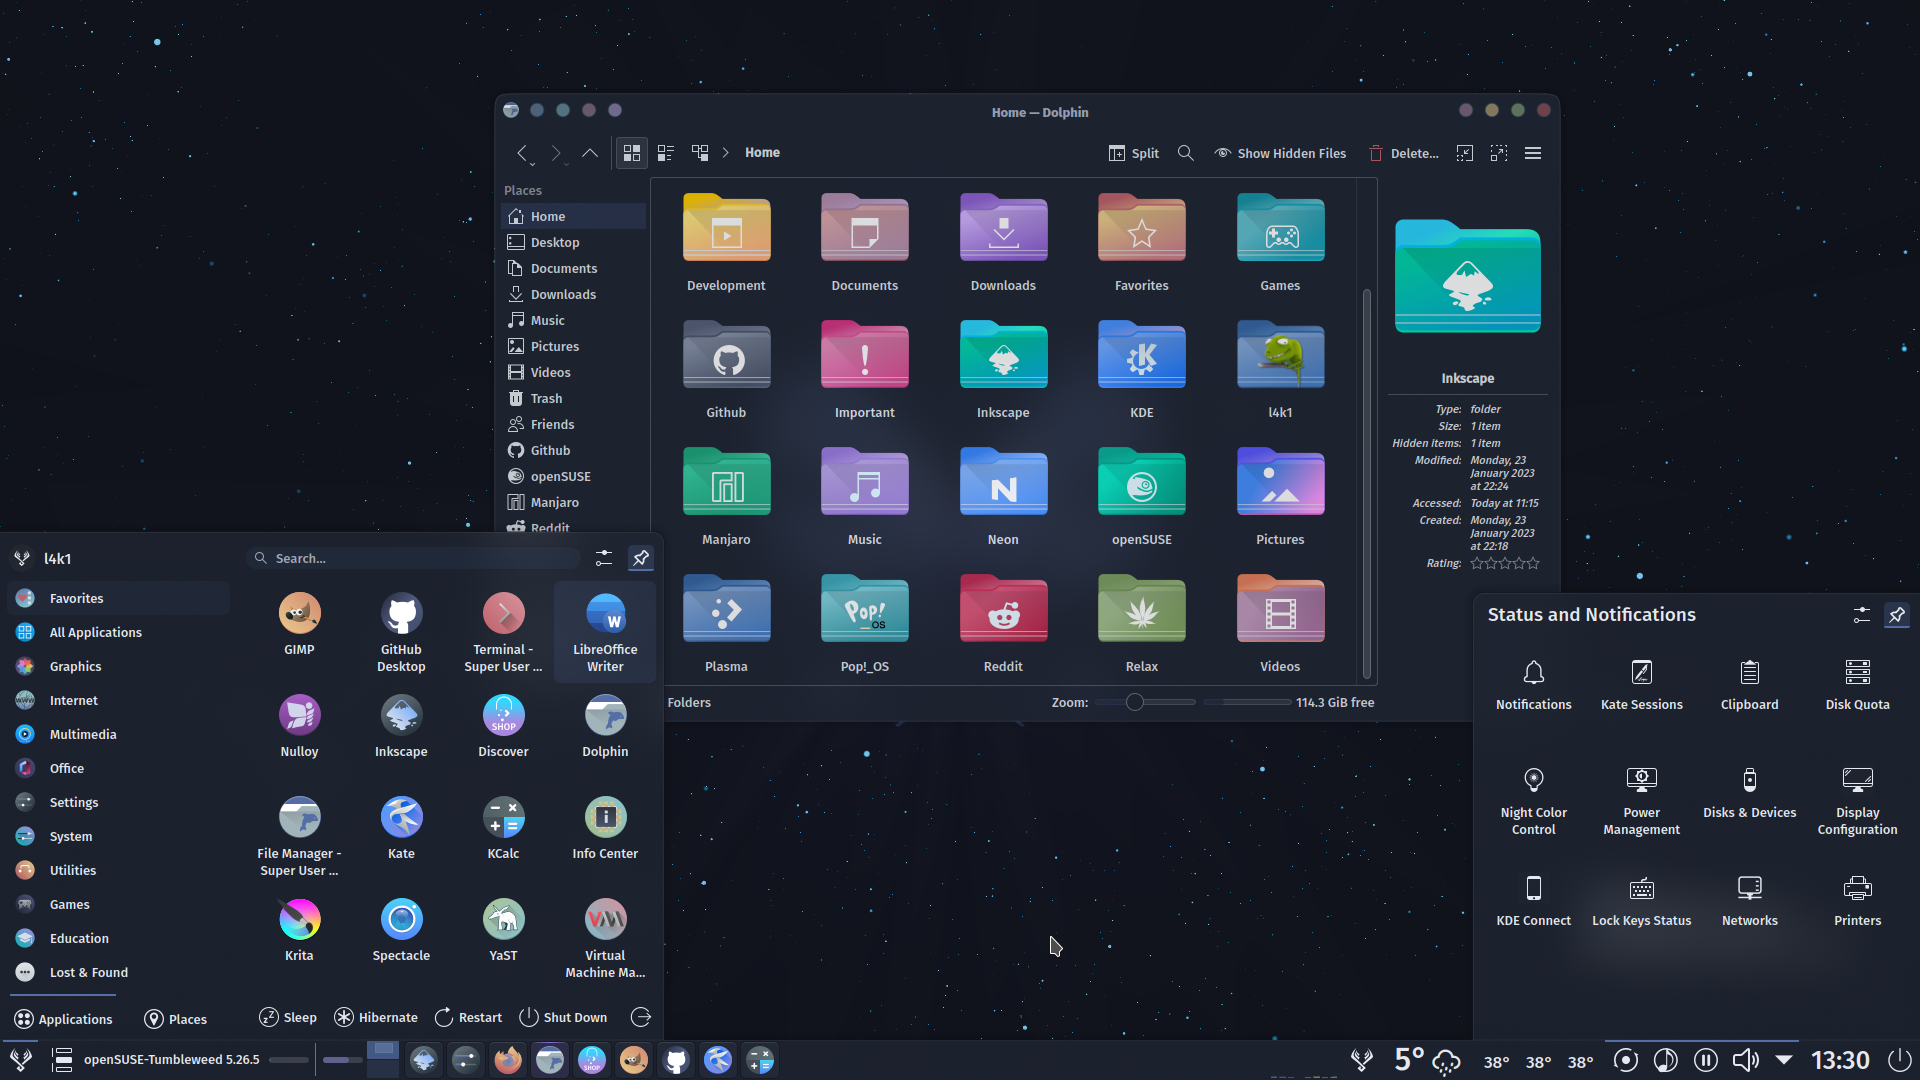
Task: Click the launcher search field
Action: point(414,558)
